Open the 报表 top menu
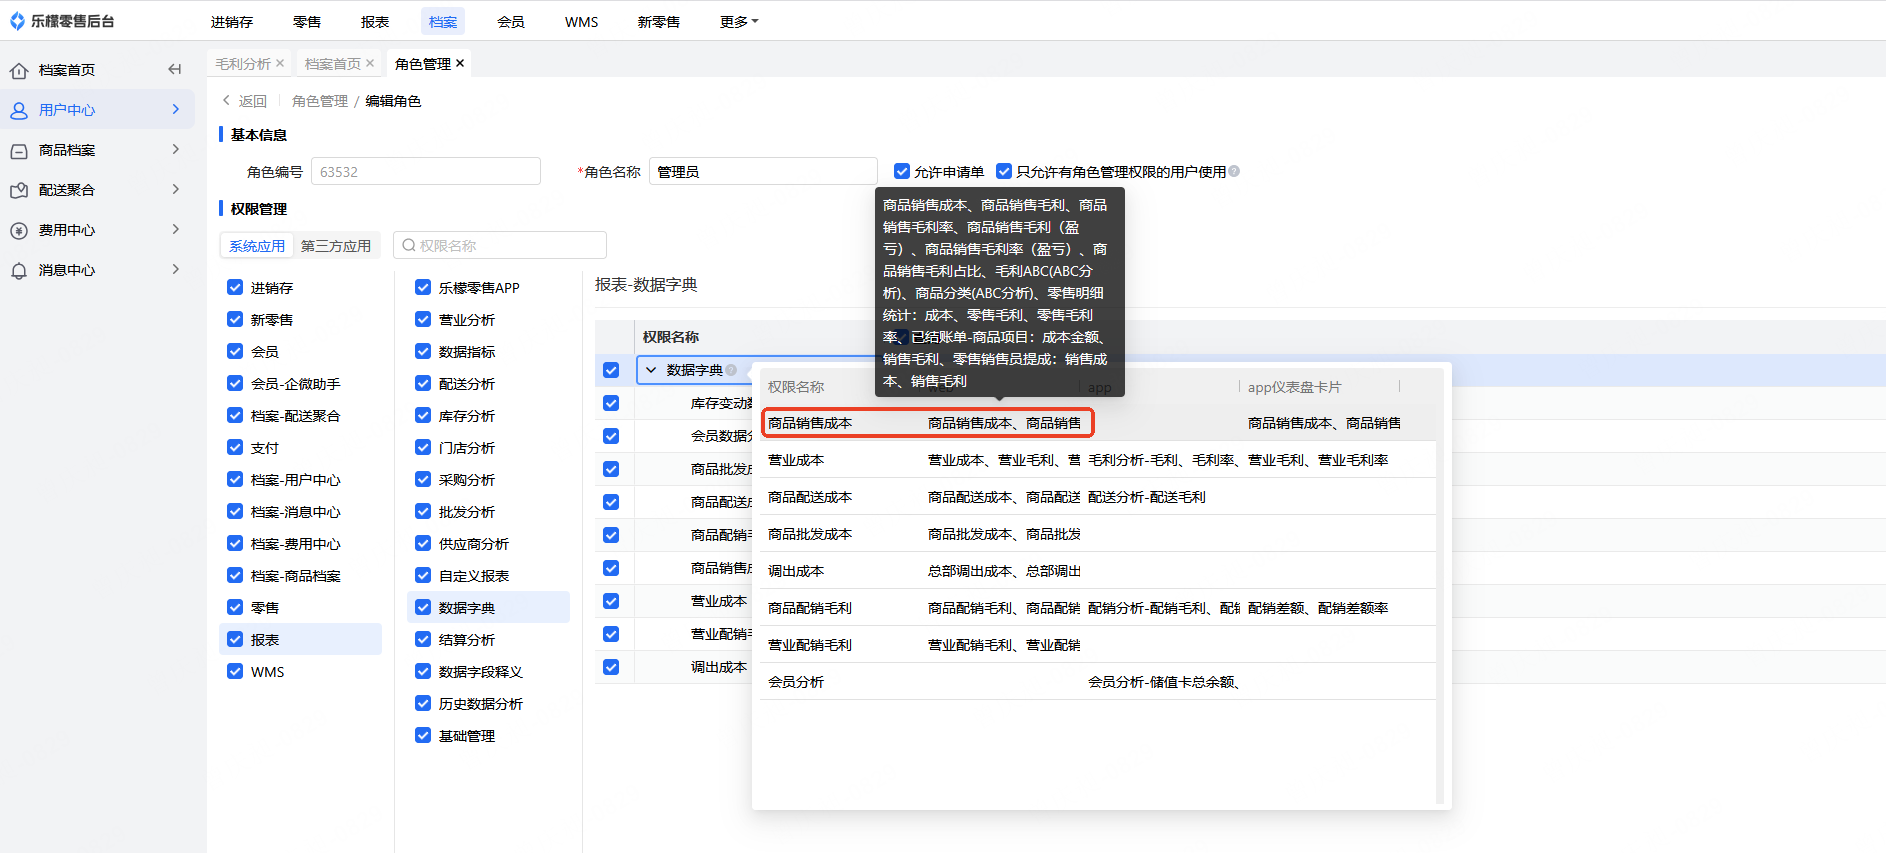Viewport: 1886px width, 853px height. pos(375,22)
